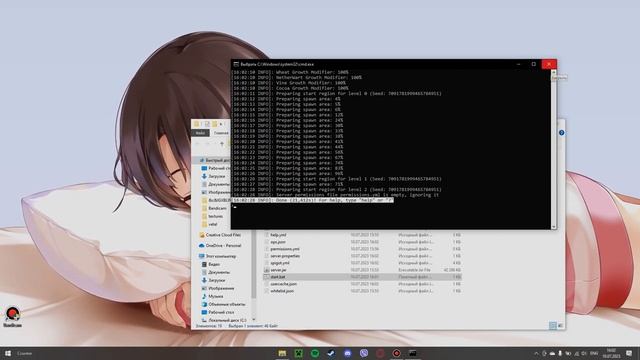640x360 pixels.
Task: Open File Explorer from the taskbar
Action: pyautogui.click(x=282, y=353)
